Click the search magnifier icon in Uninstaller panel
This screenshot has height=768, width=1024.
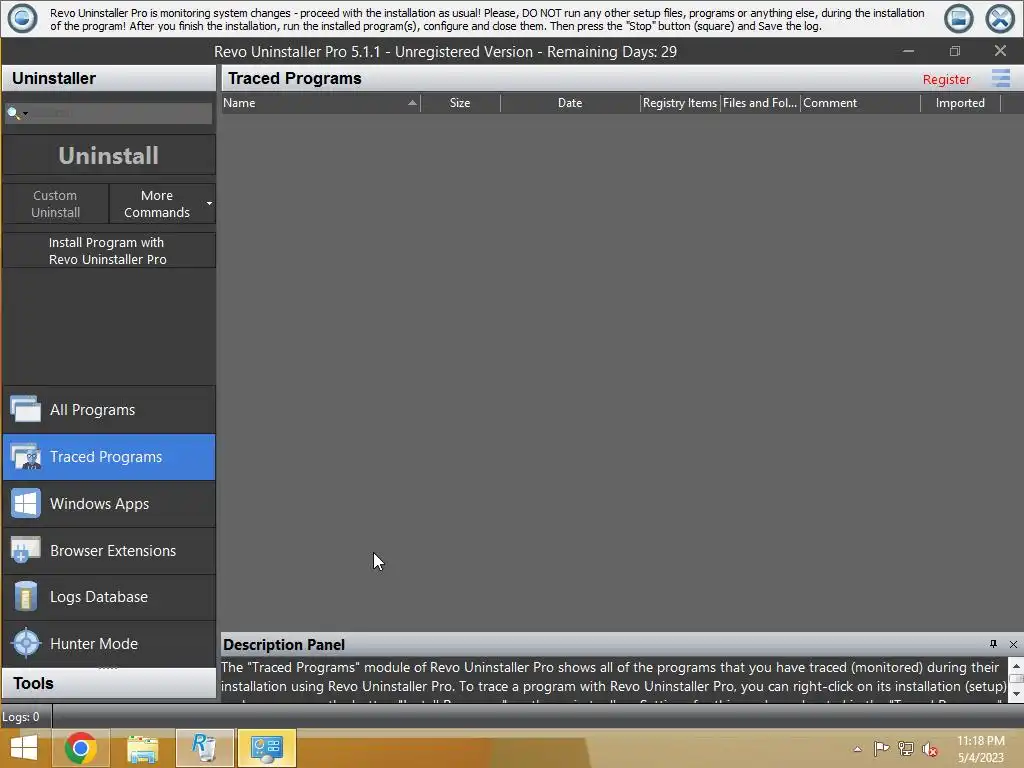tap(12, 113)
